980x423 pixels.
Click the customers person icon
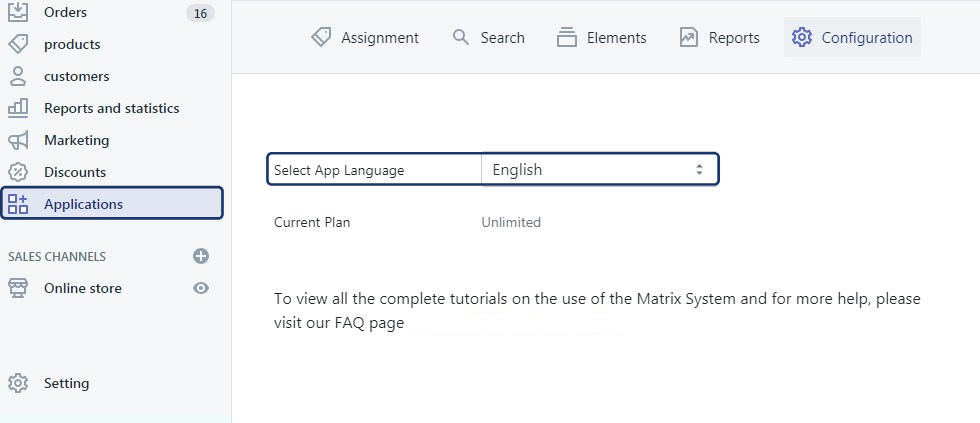tap(18, 76)
